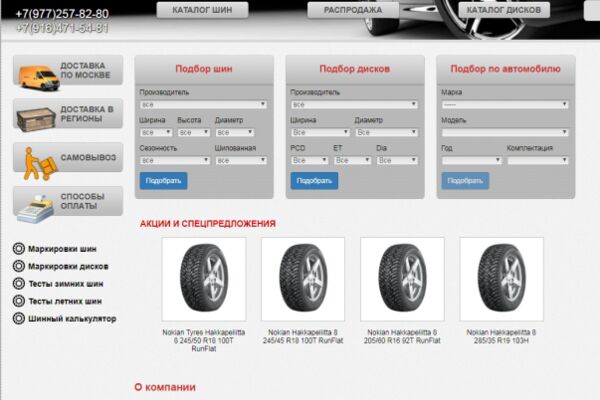Expand the Год dropdown
The width and height of the screenshot is (600, 400).
[471, 160]
